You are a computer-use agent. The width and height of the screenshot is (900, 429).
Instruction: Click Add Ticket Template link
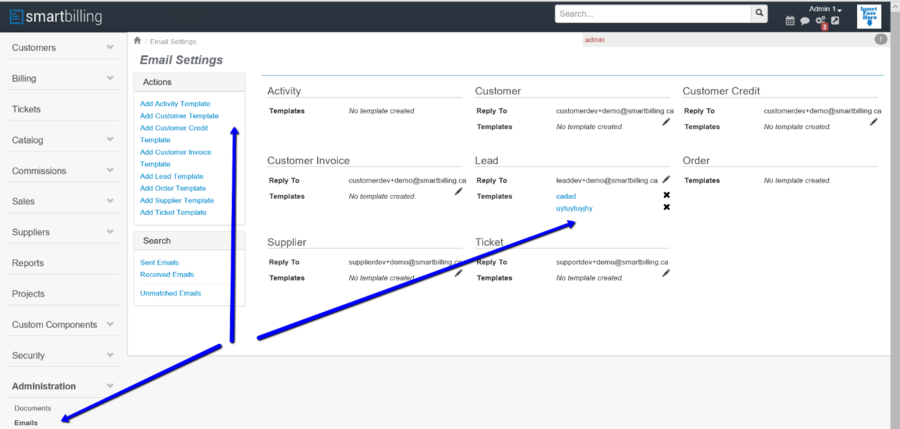tap(173, 212)
